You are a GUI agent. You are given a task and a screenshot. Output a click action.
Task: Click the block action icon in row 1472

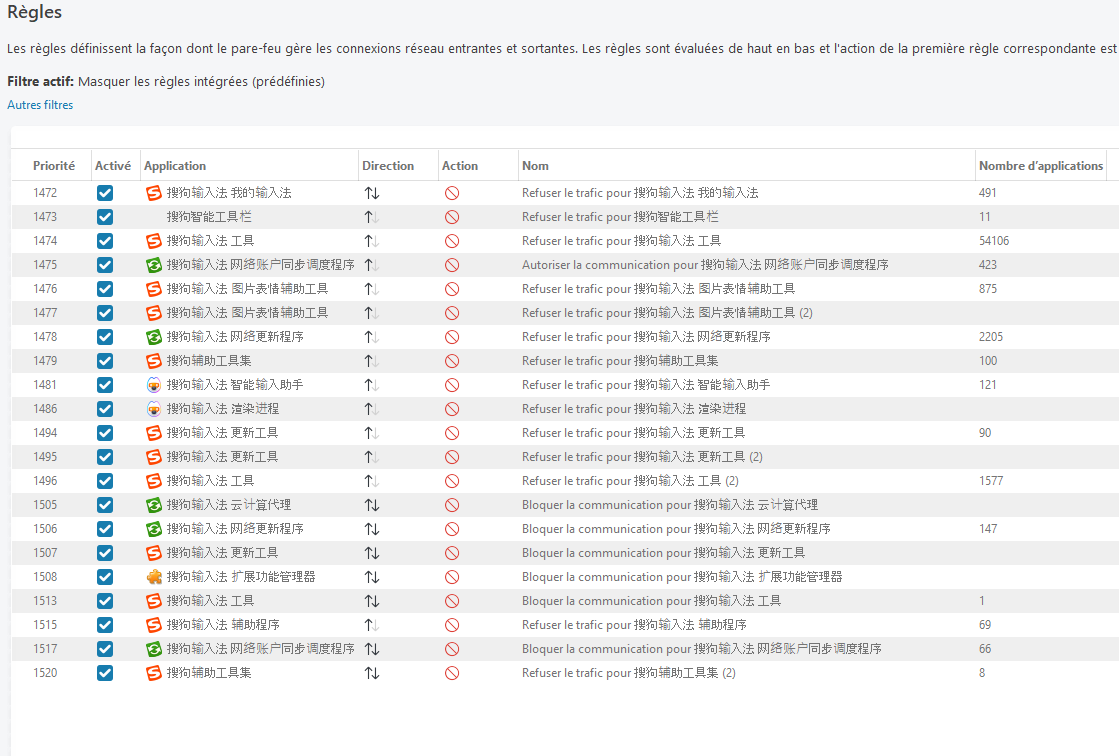[x=452, y=193]
